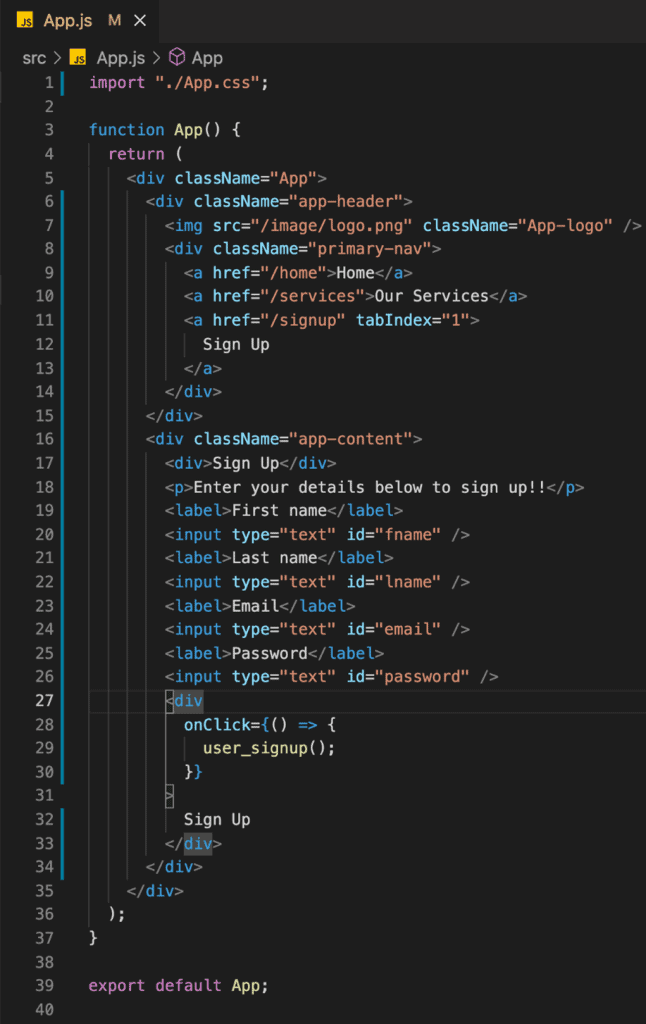Viewport: 646px width, 1024px height.
Task: Click className="App" on line 5
Action: point(246,178)
